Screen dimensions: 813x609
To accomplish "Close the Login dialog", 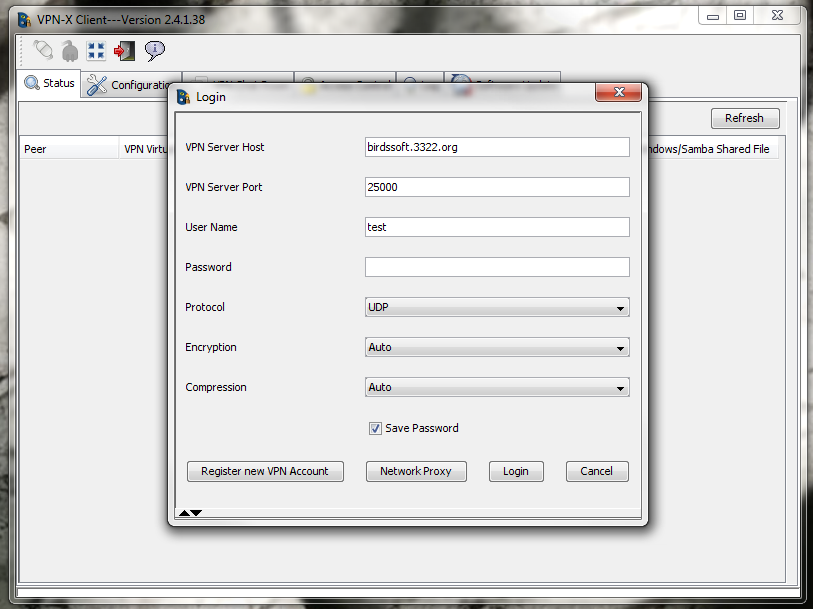I will click(619, 92).
